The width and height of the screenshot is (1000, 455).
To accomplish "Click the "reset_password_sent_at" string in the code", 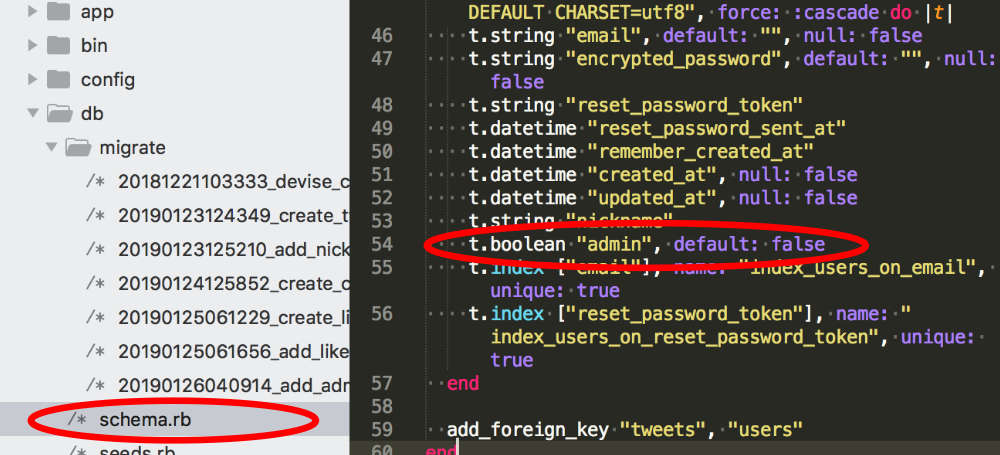I will click(717, 128).
